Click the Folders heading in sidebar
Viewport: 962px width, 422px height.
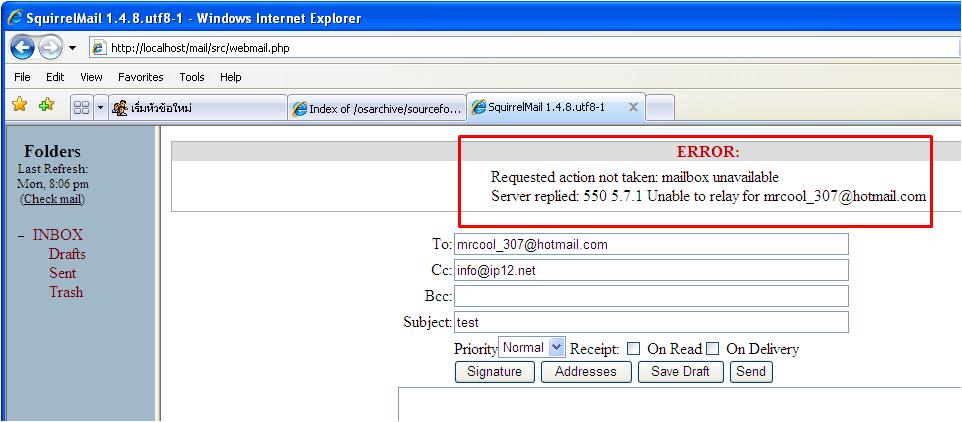52,152
